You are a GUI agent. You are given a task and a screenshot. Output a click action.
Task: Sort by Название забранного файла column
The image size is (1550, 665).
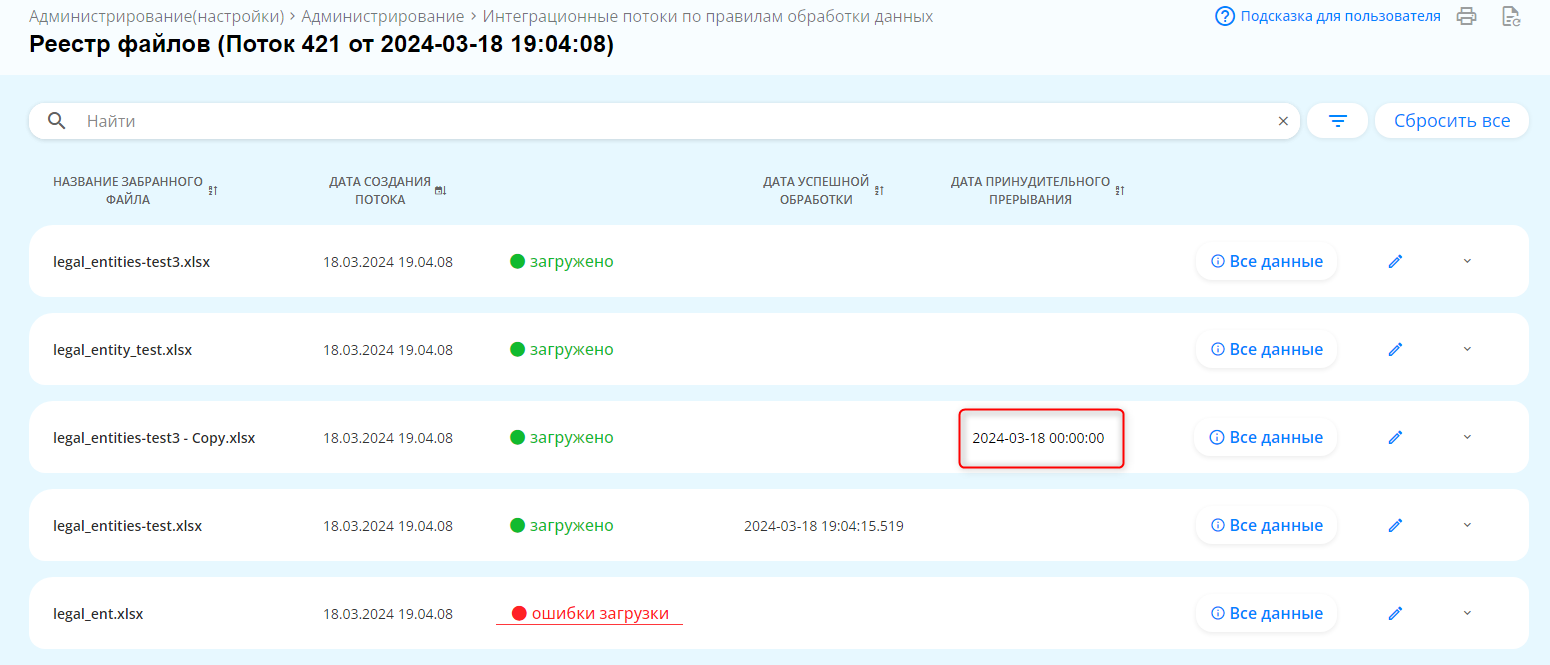tap(213, 190)
